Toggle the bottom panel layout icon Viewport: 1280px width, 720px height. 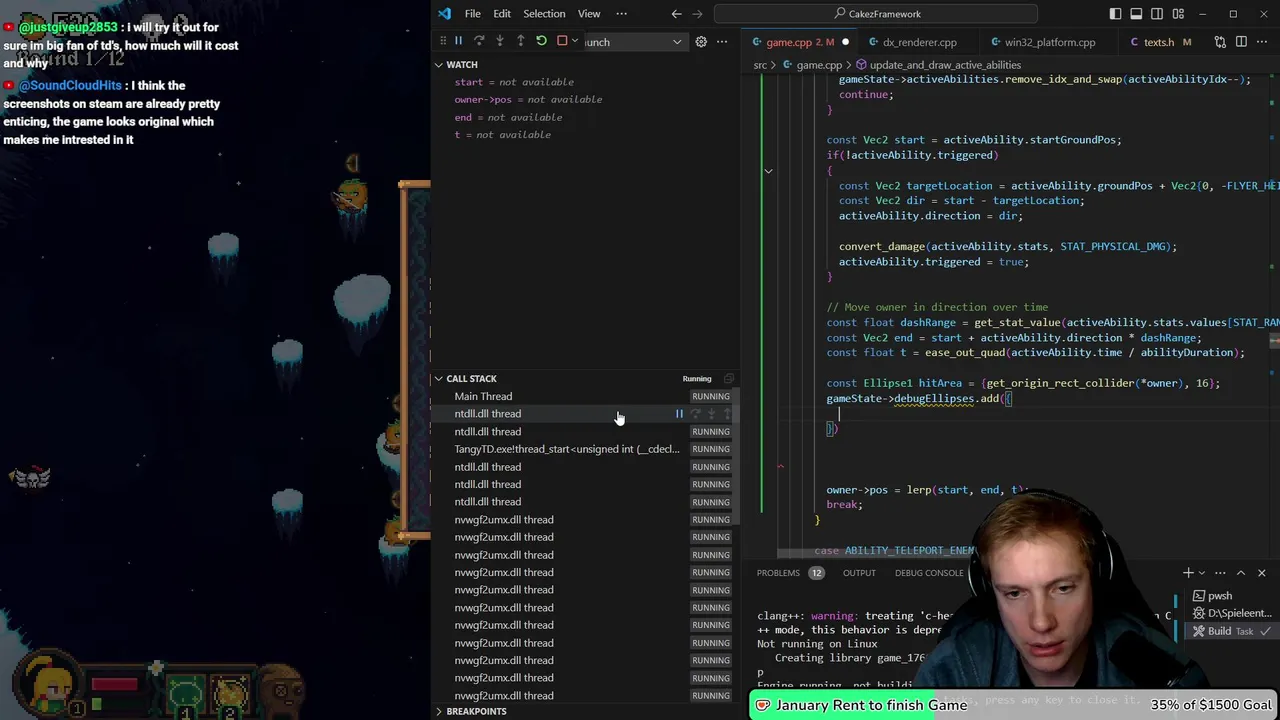(1136, 14)
